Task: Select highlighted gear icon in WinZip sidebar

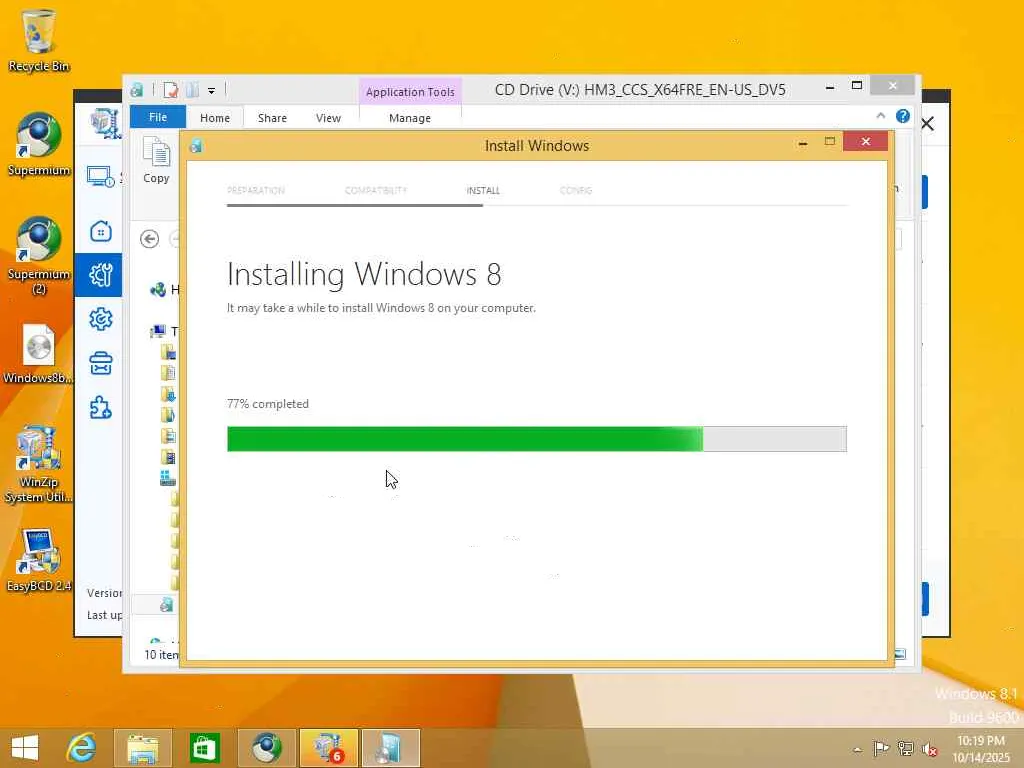Action: click(x=101, y=275)
